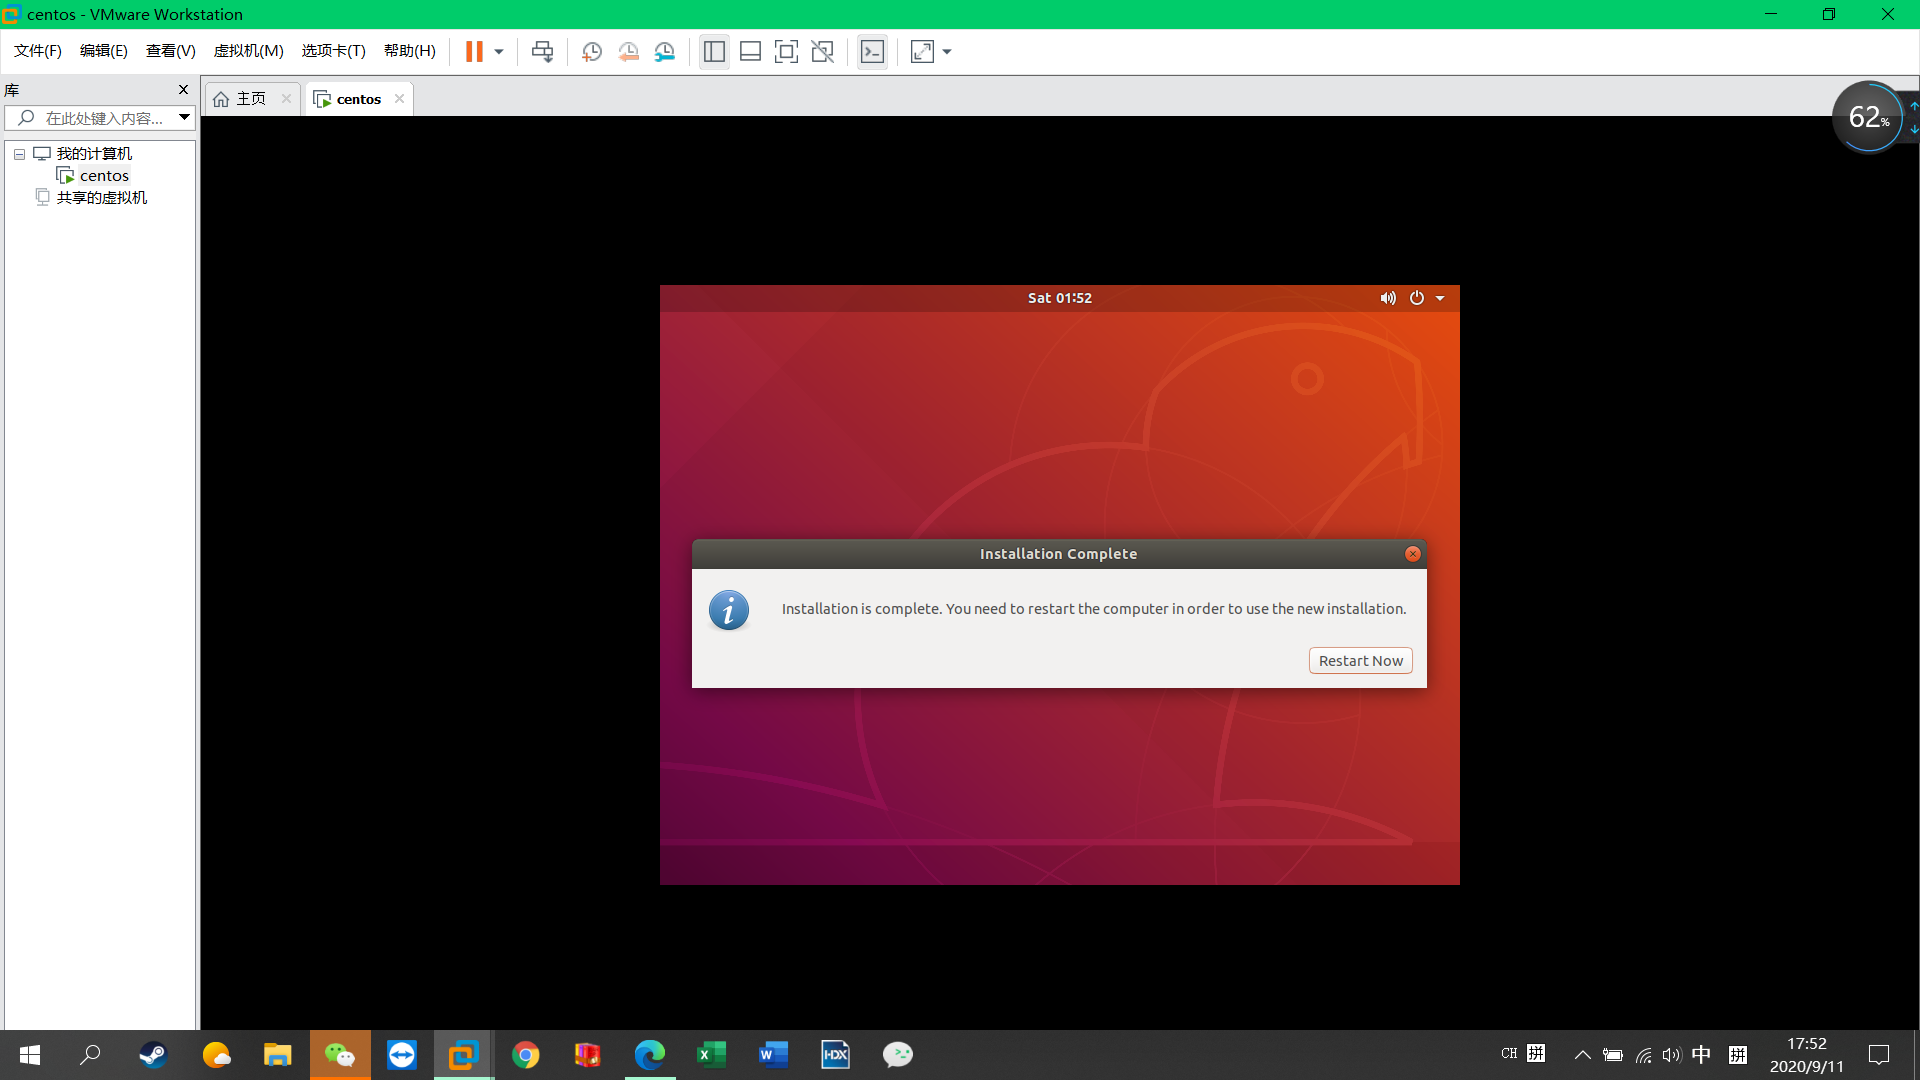1920x1080 pixels.
Task: Click the VMware Workstation taskbar icon
Action: tap(463, 1055)
